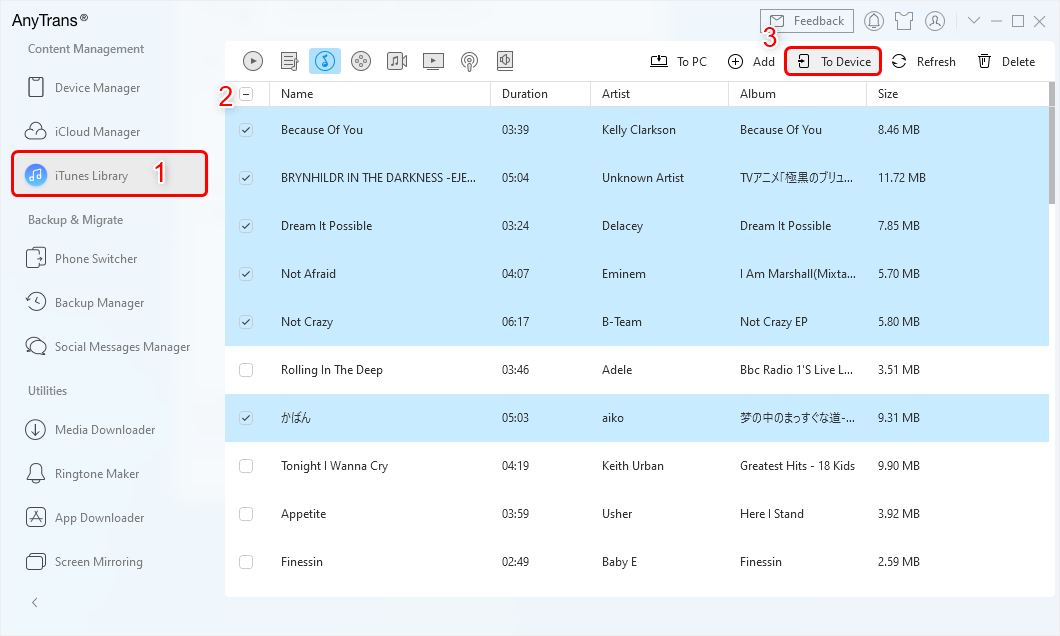The image size is (1060, 636).
Task: Open the playlists category icon
Action: tap(290, 61)
